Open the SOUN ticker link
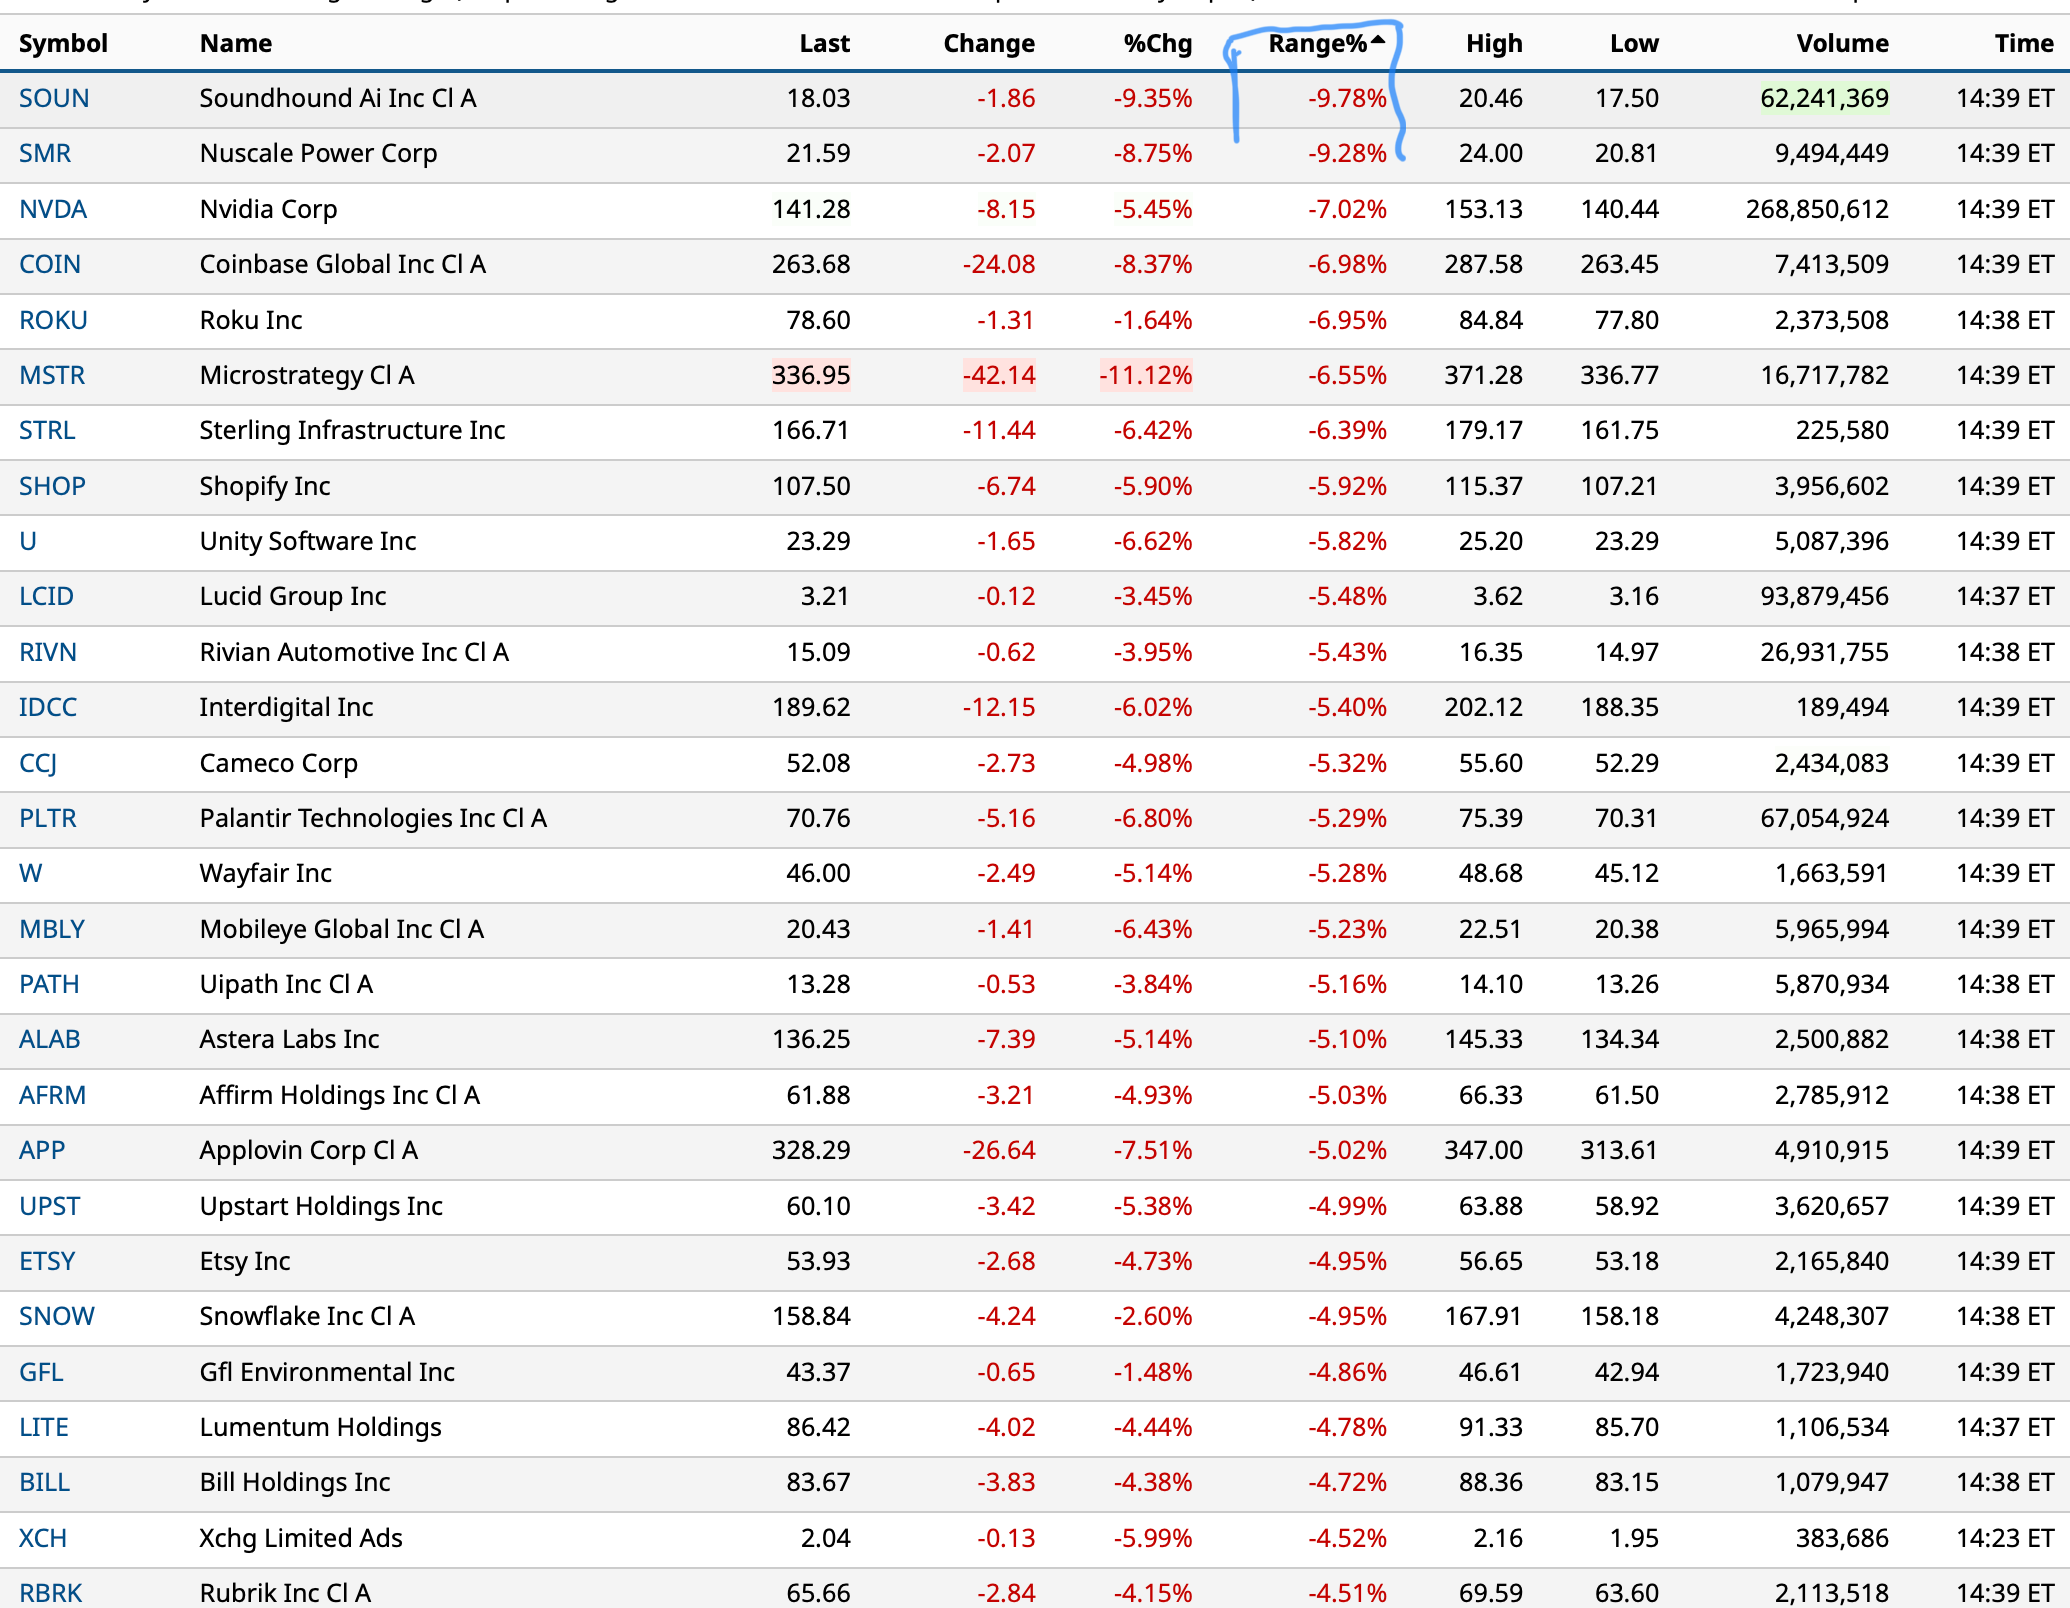2070x1608 pixels. point(54,99)
